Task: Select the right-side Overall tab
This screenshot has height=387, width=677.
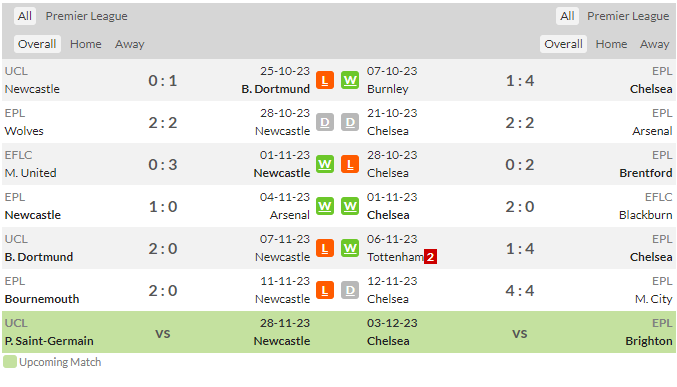Action: coord(563,44)
